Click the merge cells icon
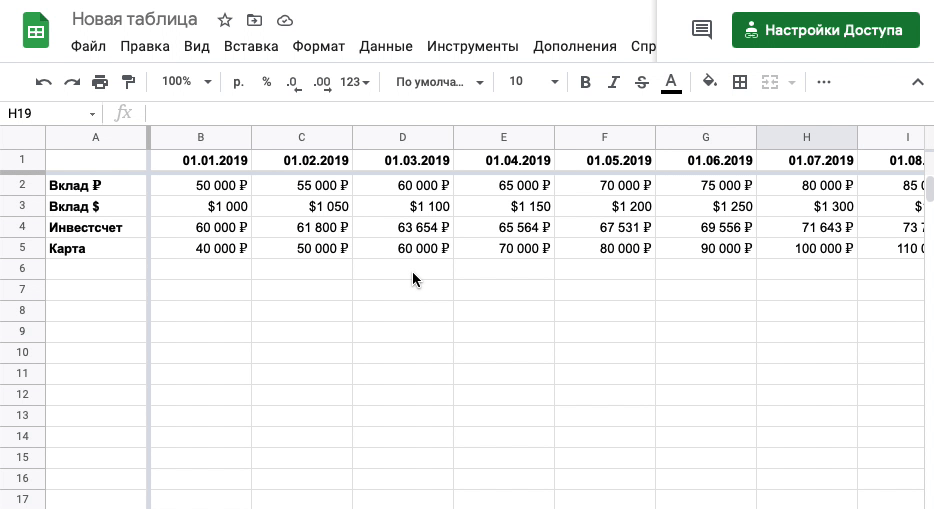 pyautogui.click(x=770, y=82)
